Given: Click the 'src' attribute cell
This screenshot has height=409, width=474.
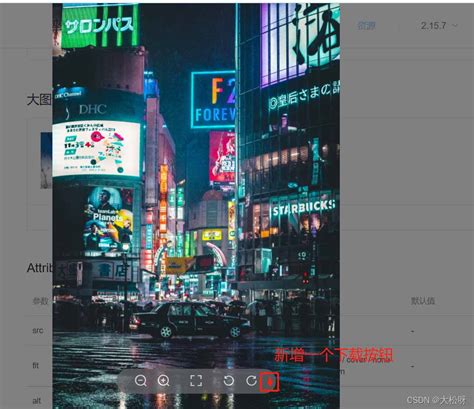Looking at the screenshot, I should [38, 330].
